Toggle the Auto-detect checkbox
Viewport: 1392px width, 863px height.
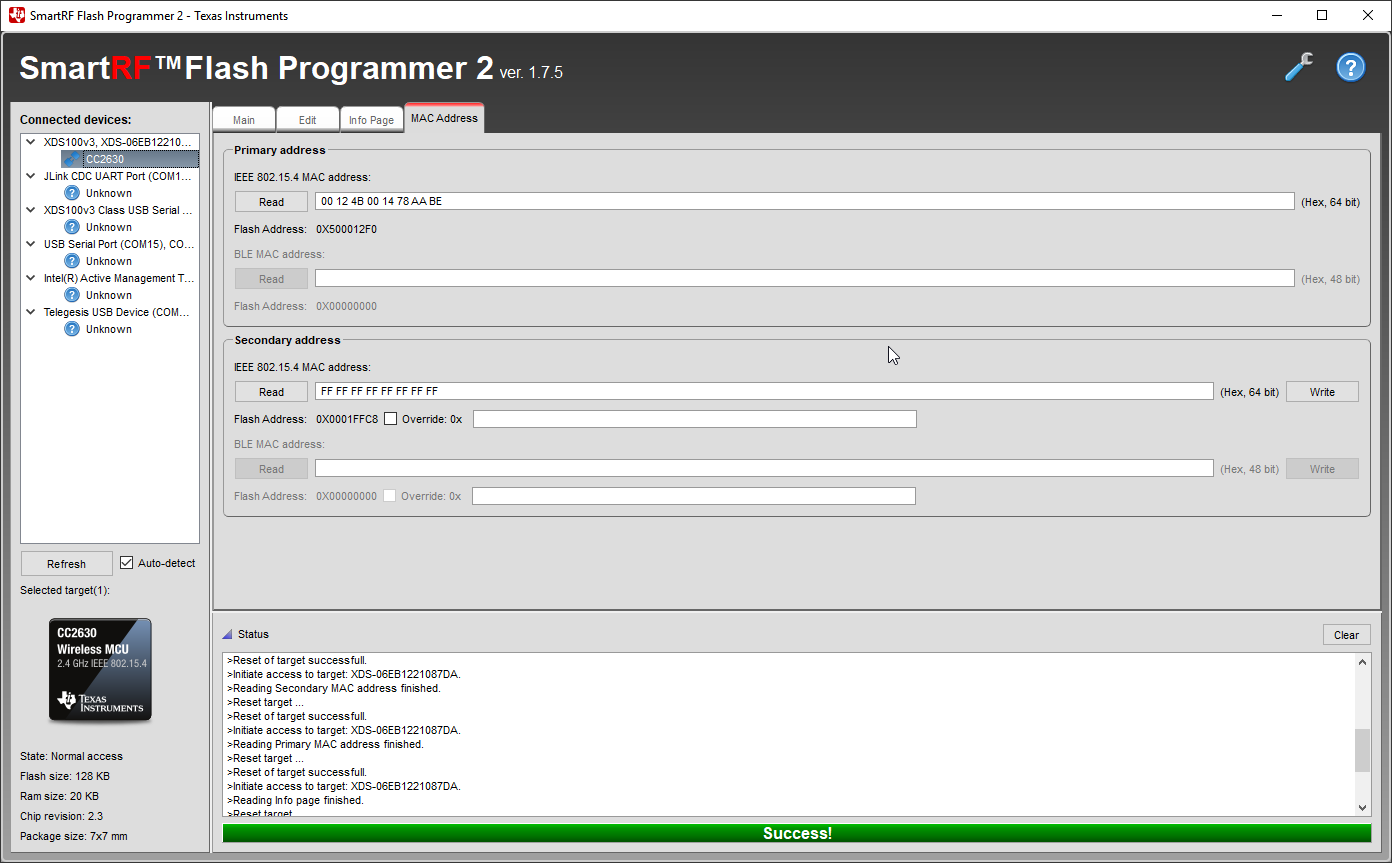tap(126, 563)
